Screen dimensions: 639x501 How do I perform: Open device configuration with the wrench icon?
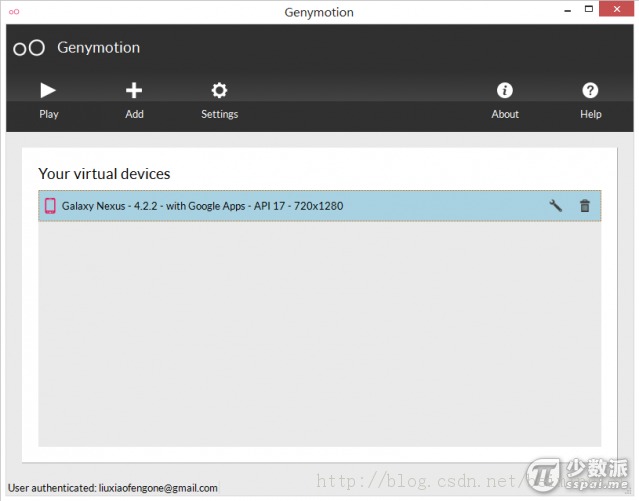(x=555, y=206)
